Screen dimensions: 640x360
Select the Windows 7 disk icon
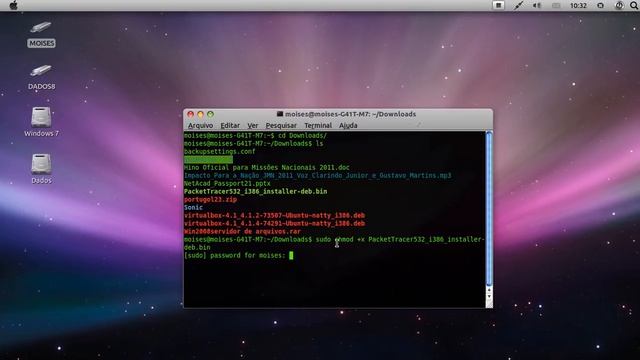coord(41,122)
